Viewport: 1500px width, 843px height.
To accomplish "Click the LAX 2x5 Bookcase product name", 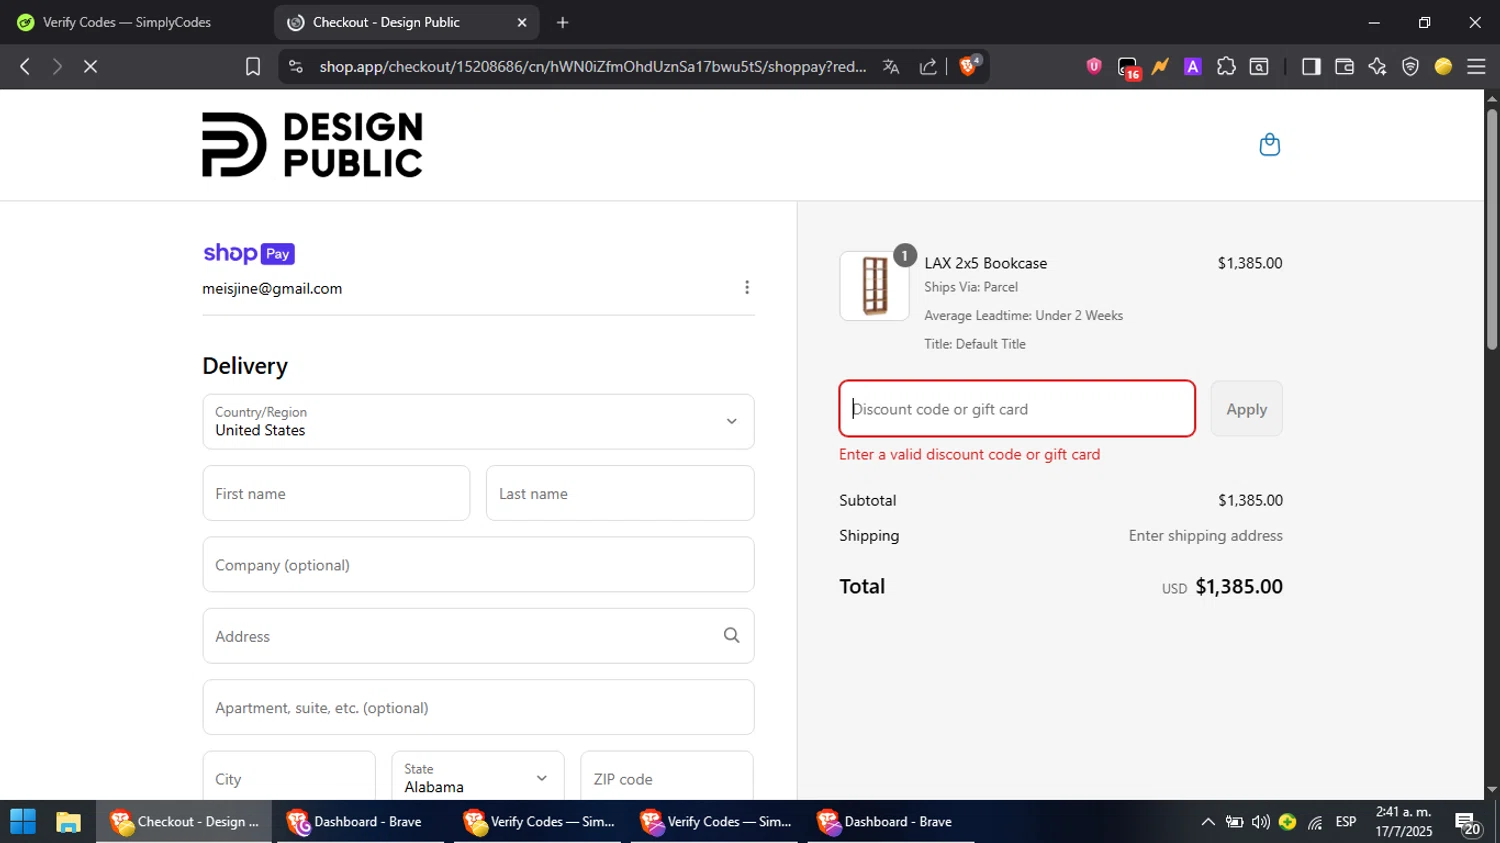I will click(986, 263).
